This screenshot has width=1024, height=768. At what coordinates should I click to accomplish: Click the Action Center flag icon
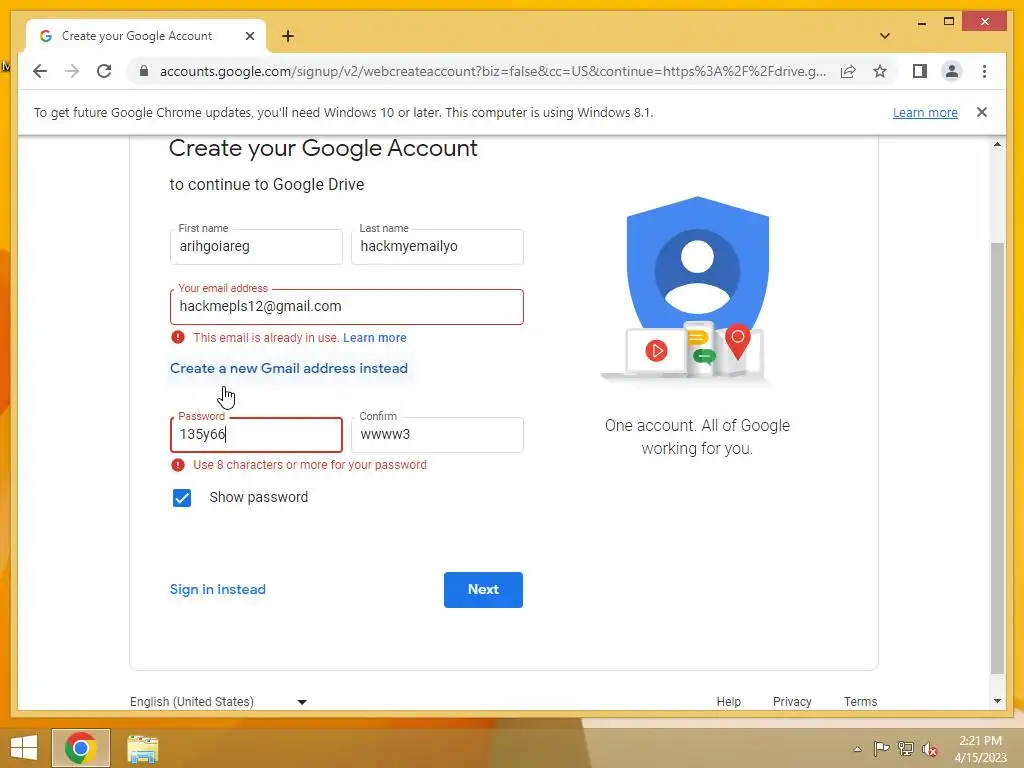click(x=881, y=749)
